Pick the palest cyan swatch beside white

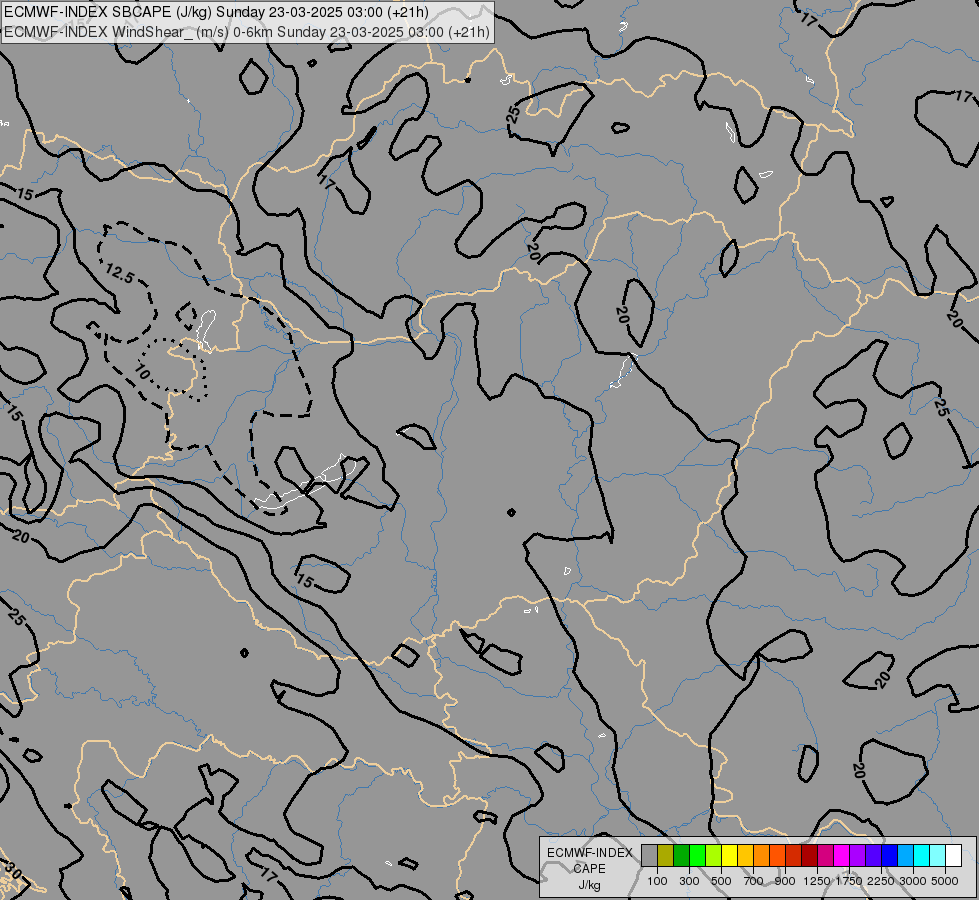937,855
